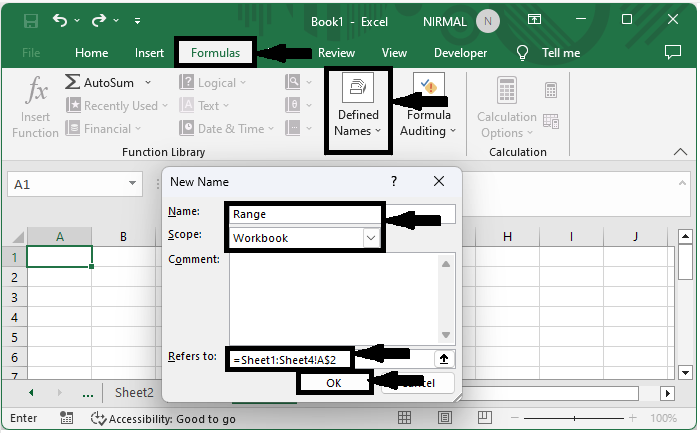Click OK in New Name dialog
The image size is (700, 433).
334,383
